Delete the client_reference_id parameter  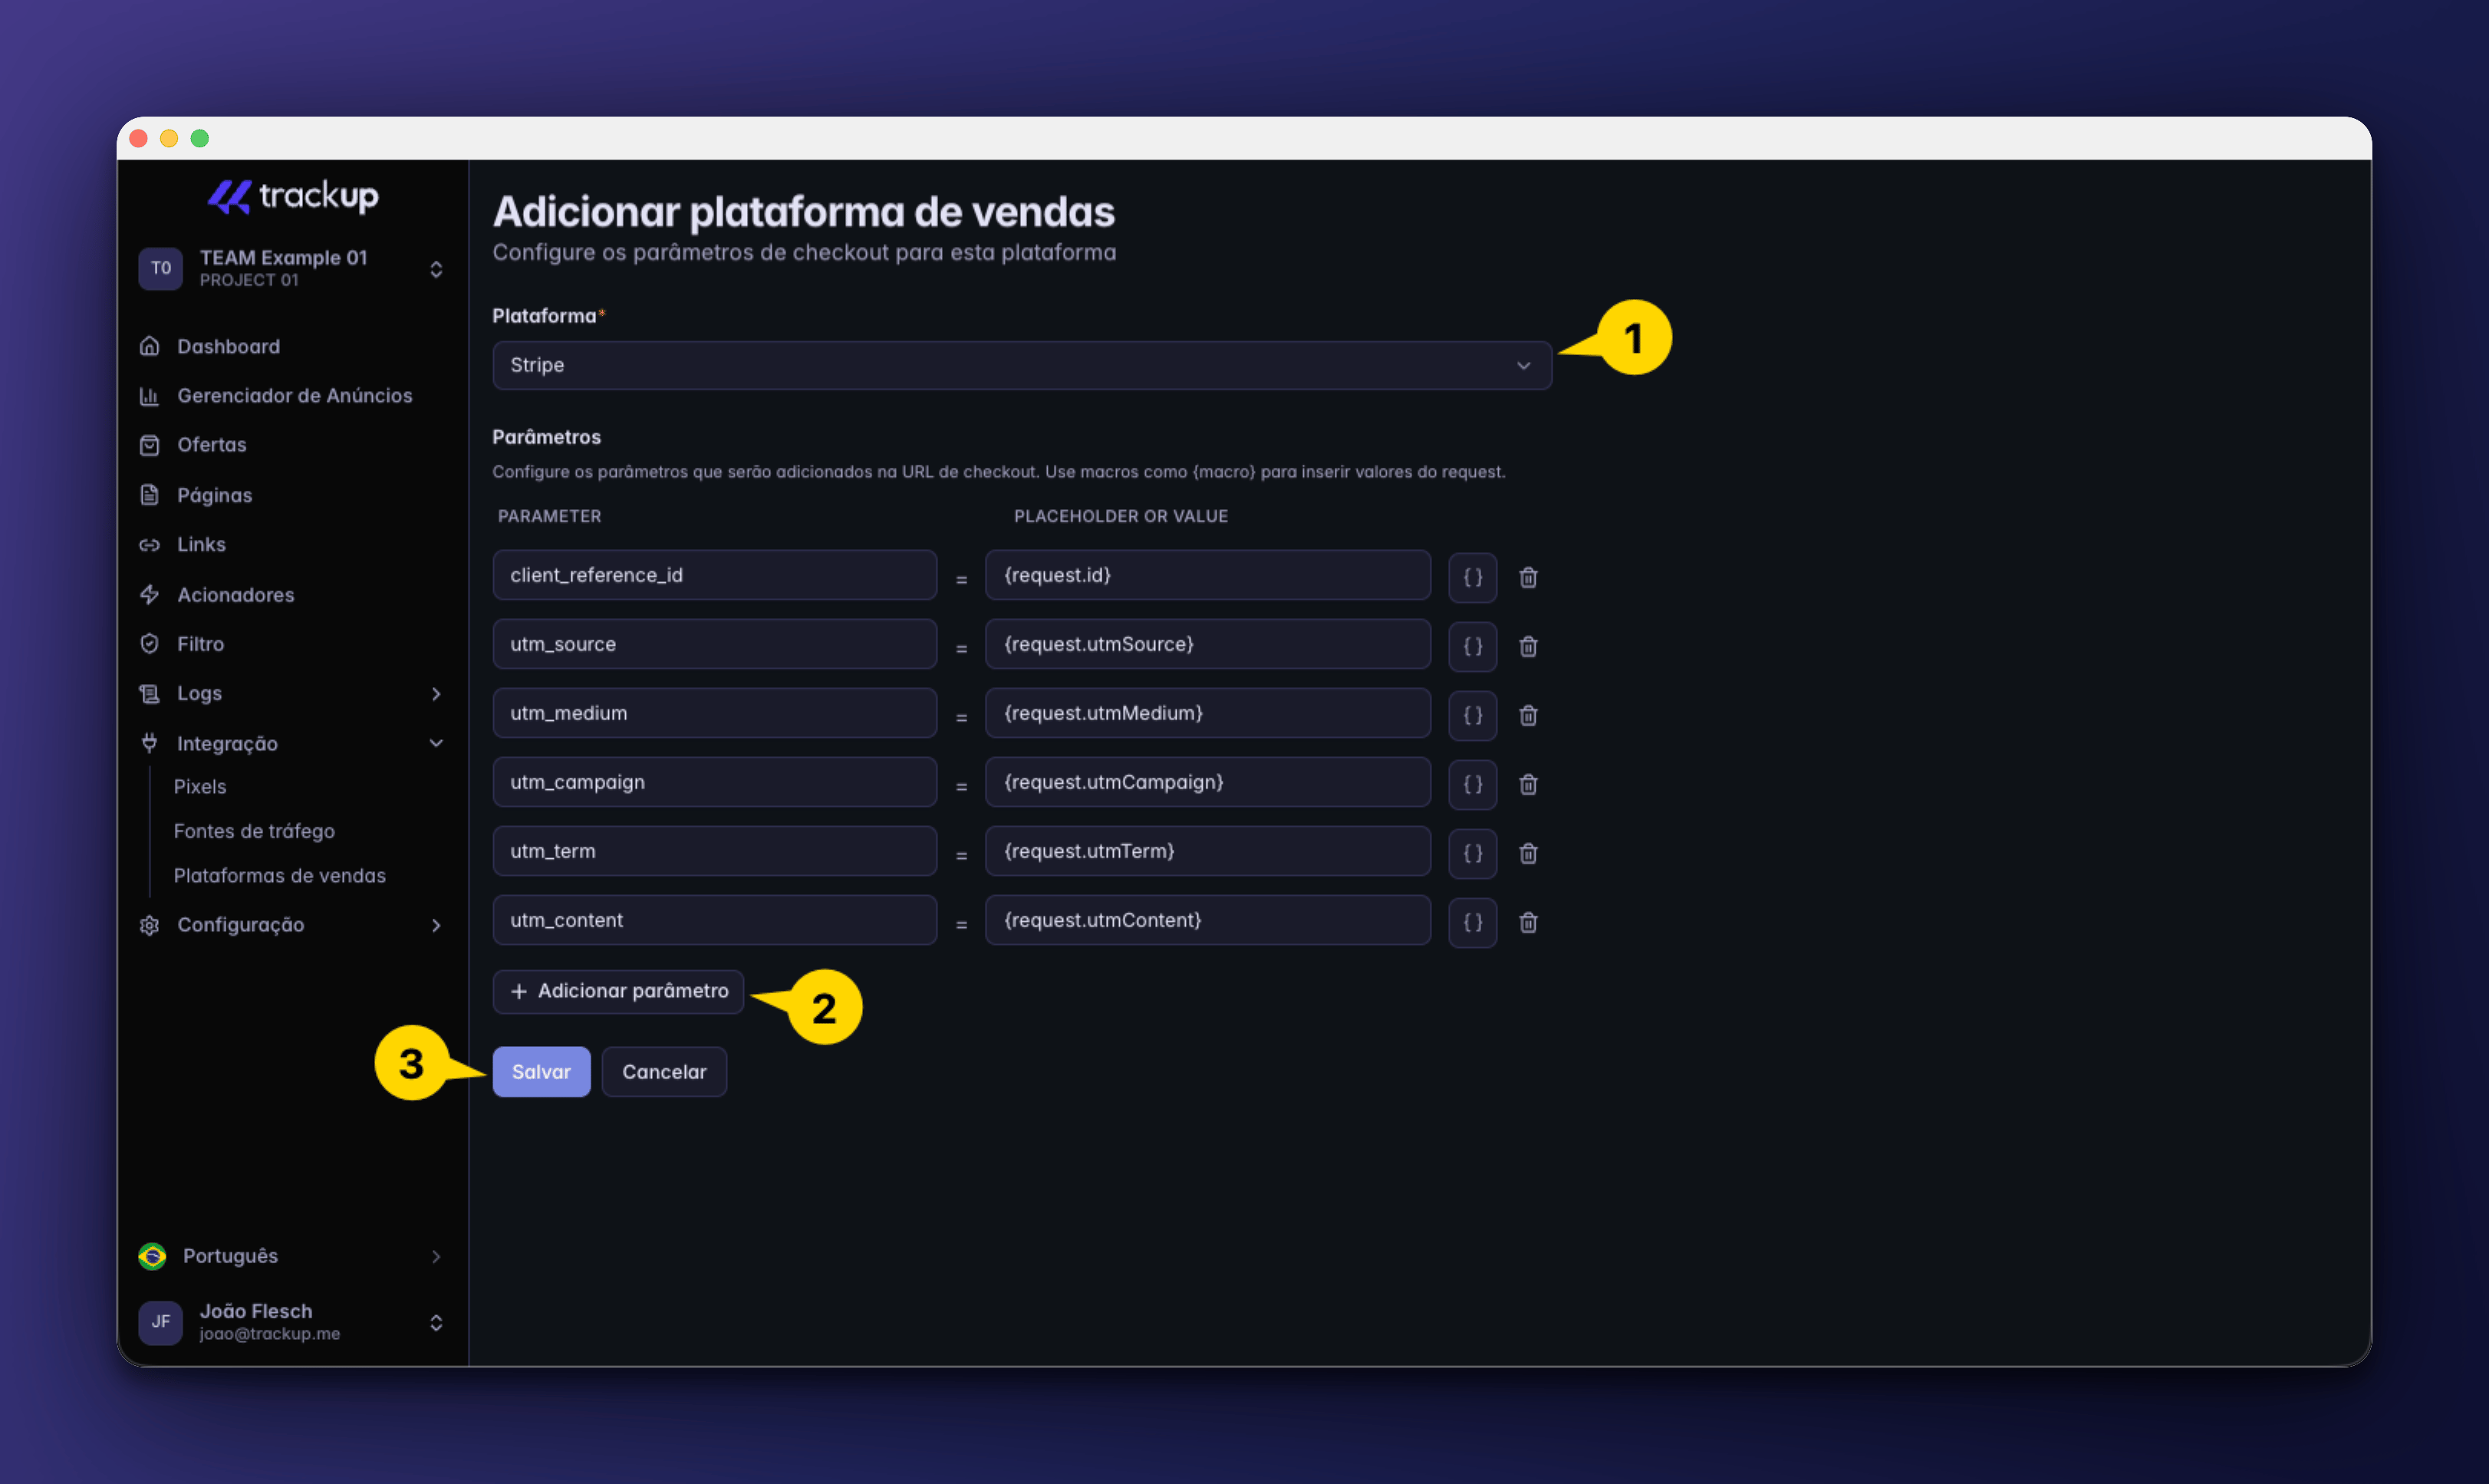1528,577
